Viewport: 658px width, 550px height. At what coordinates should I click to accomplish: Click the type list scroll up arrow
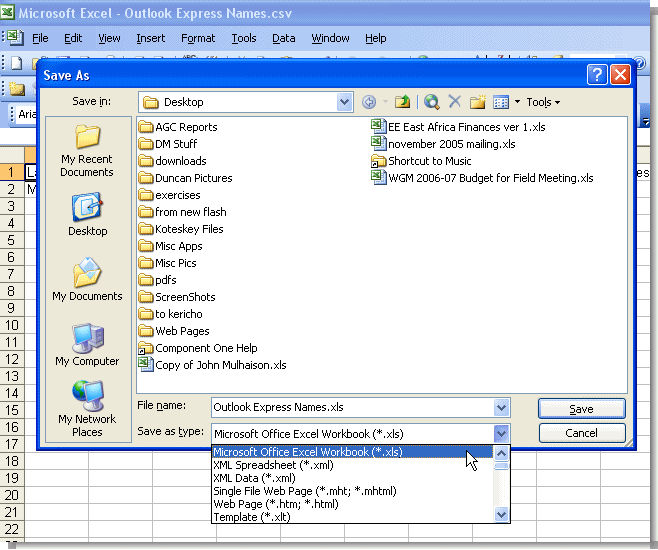tap(501, 453)
